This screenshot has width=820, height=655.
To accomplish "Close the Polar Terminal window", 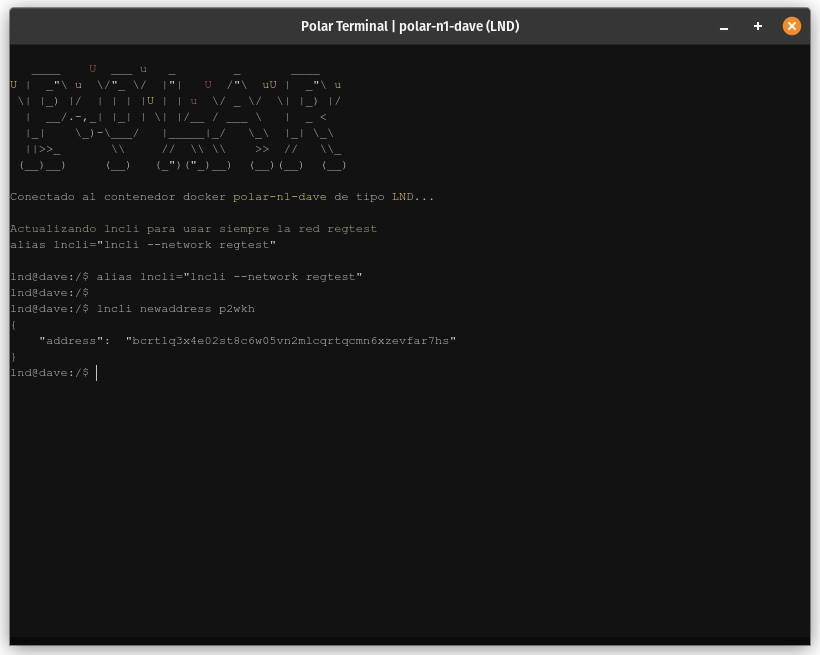I will (x=791, y=26).
